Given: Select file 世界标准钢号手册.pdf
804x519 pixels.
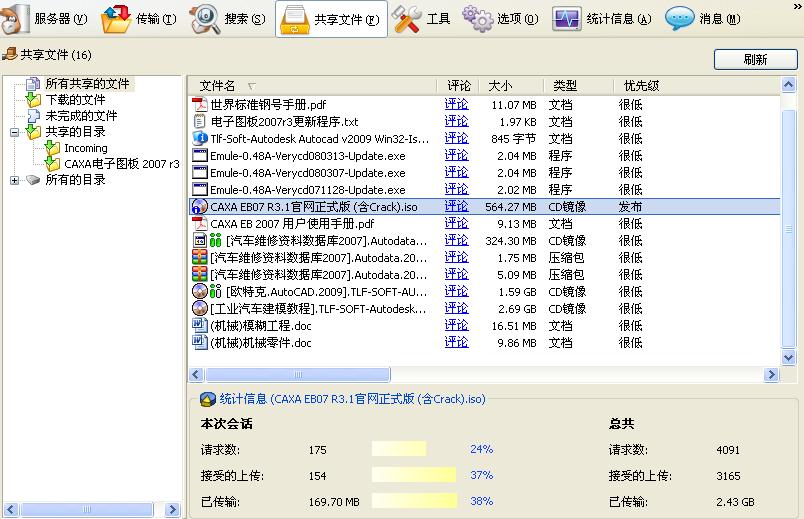Looking at the screenshot, I should click(268, 105).
